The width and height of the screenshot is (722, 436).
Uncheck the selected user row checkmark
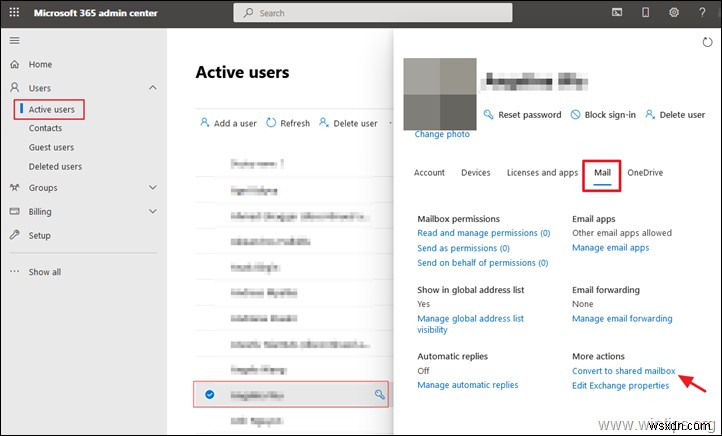point(210,395)
